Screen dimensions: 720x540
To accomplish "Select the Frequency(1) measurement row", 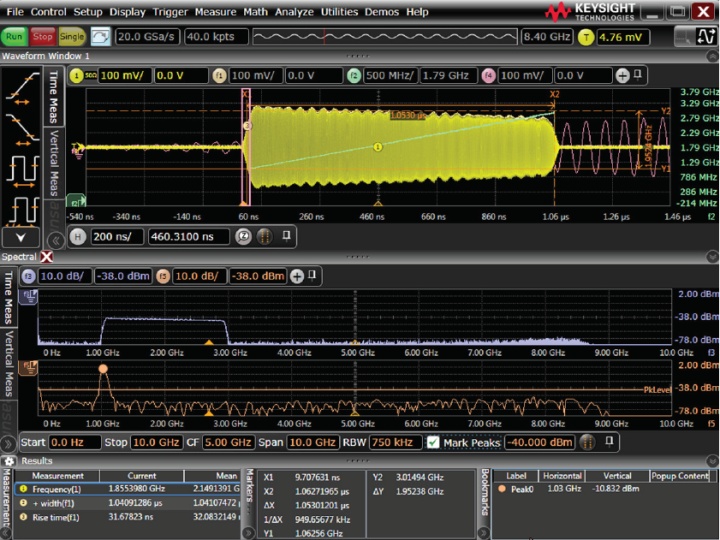I will point(127,489).
